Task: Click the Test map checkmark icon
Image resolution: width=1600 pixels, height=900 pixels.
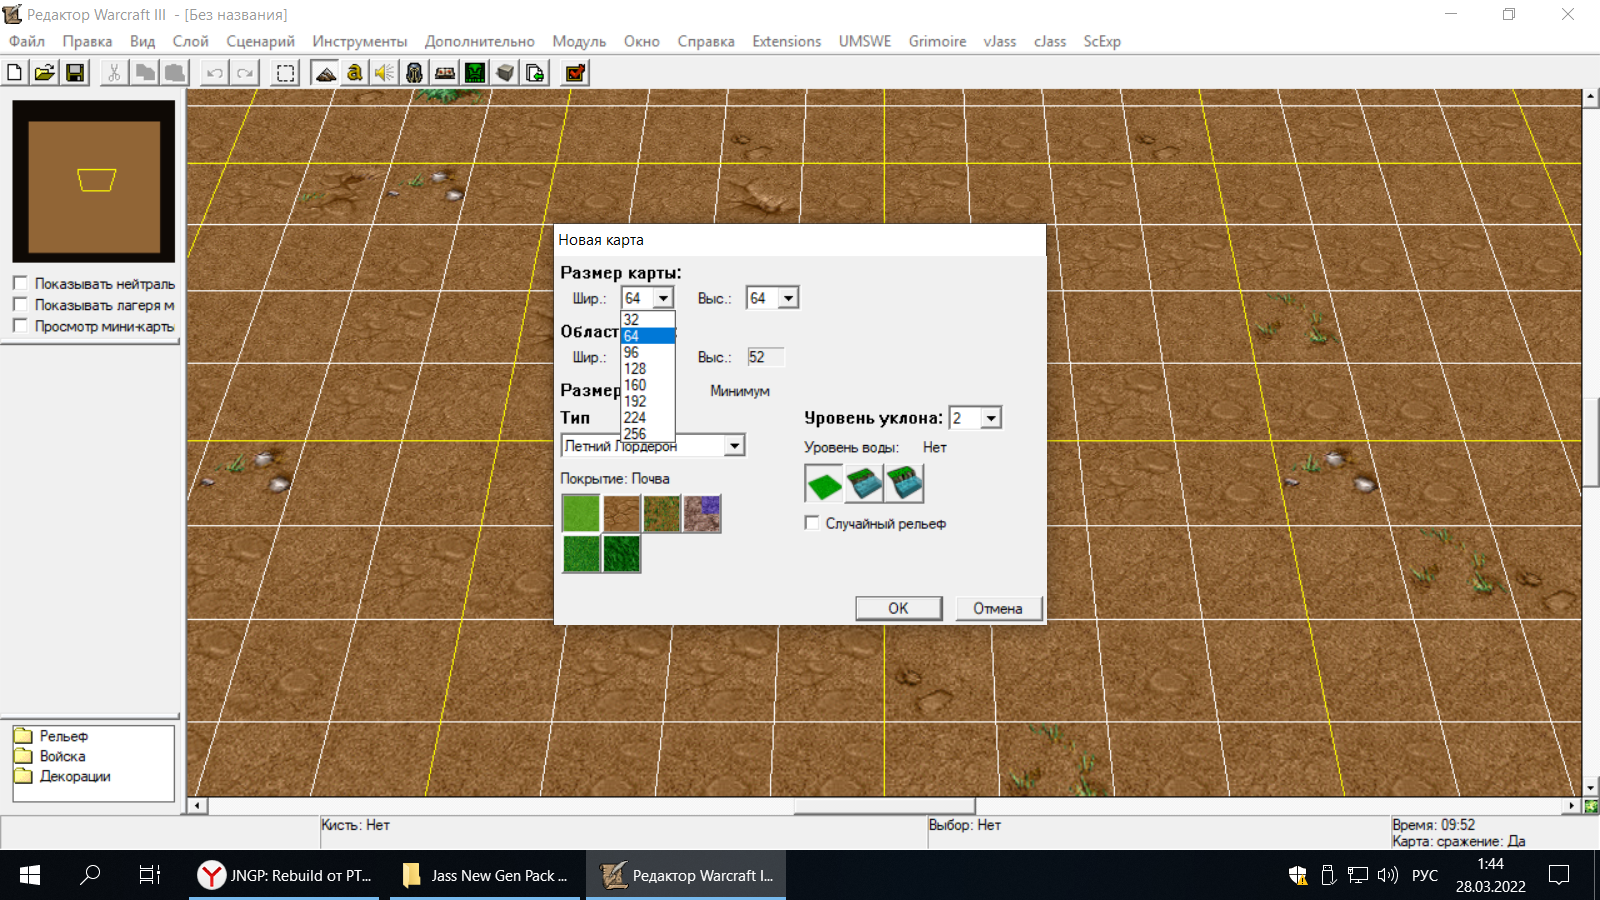Action: pos(575,73)
